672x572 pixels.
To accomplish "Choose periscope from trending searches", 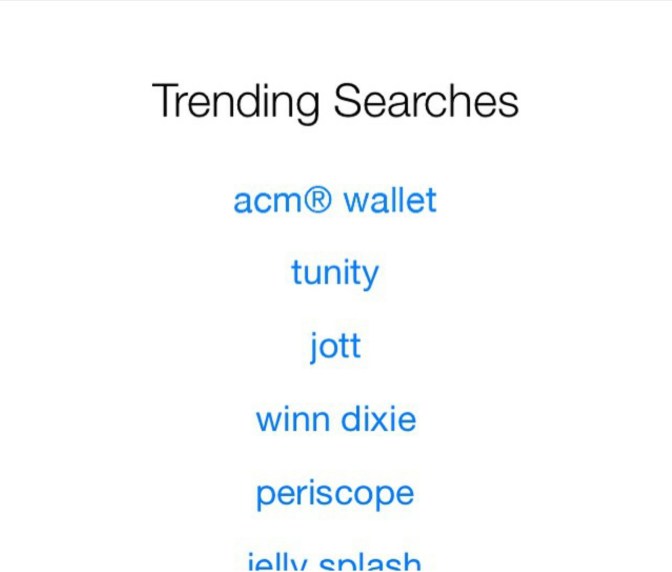I will (335, 493).
